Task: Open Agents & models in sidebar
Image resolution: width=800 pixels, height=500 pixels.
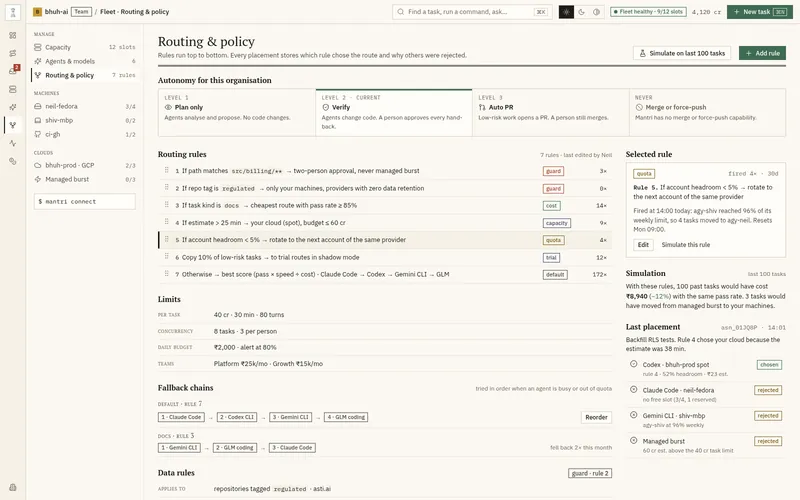Action: pos(85,61)
